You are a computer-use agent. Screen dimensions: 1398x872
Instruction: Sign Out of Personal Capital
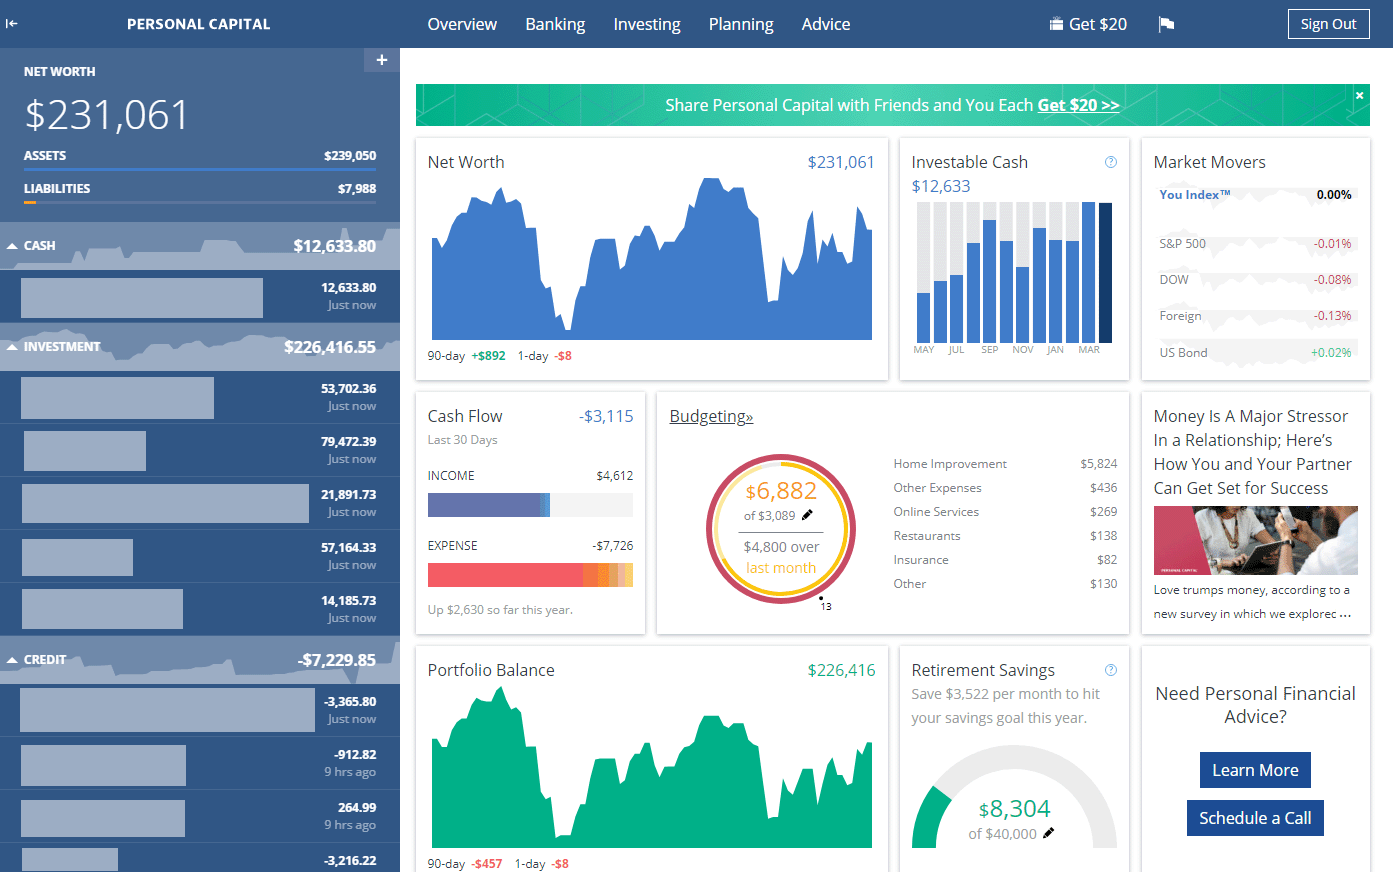point(1328,23)
